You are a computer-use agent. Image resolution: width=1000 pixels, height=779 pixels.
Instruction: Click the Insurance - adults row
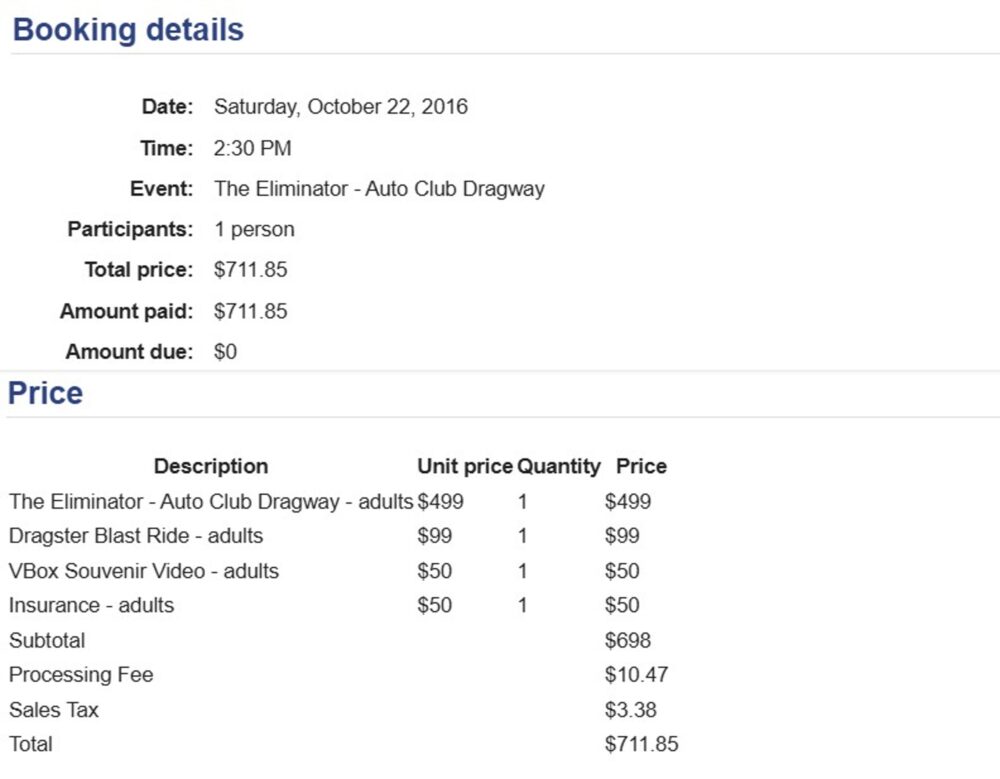click(91, 605)
